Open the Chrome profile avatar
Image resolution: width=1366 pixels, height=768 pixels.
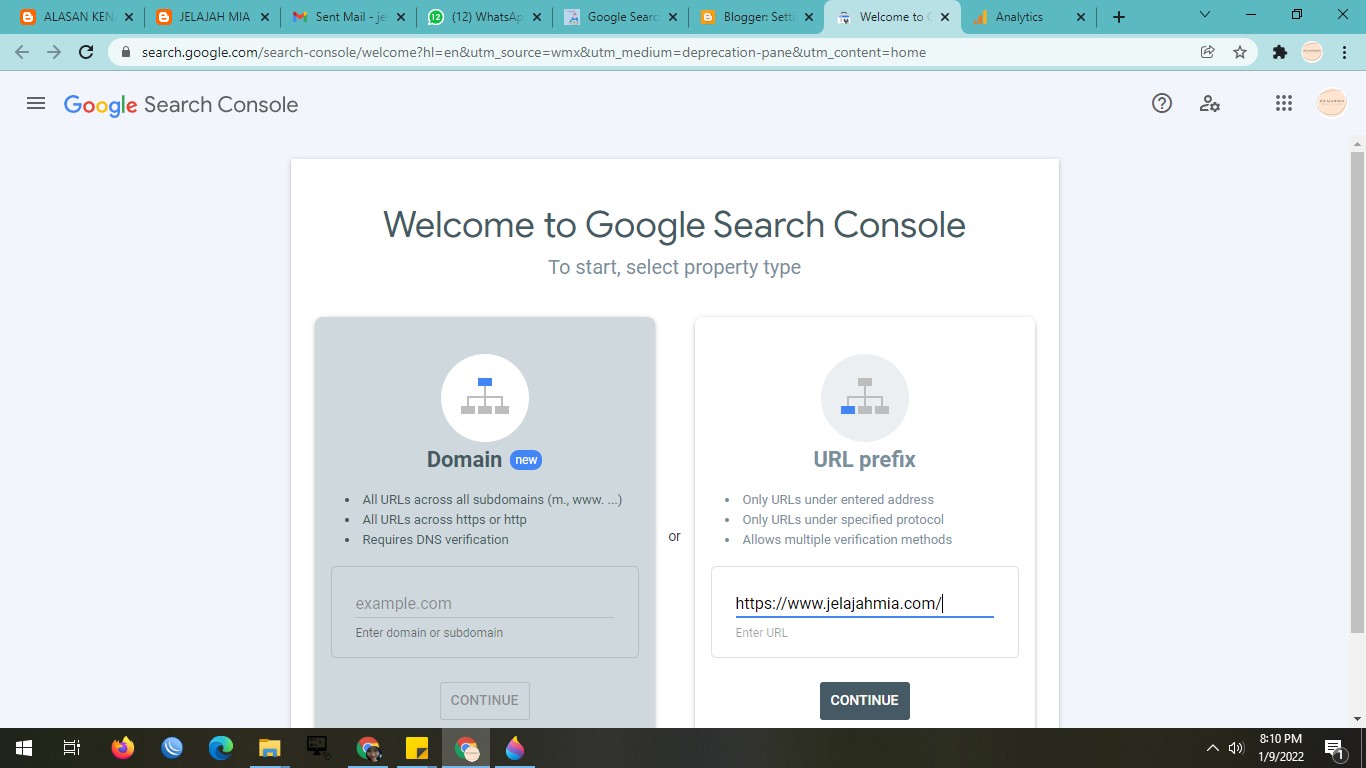click(x=1312, y=52)
